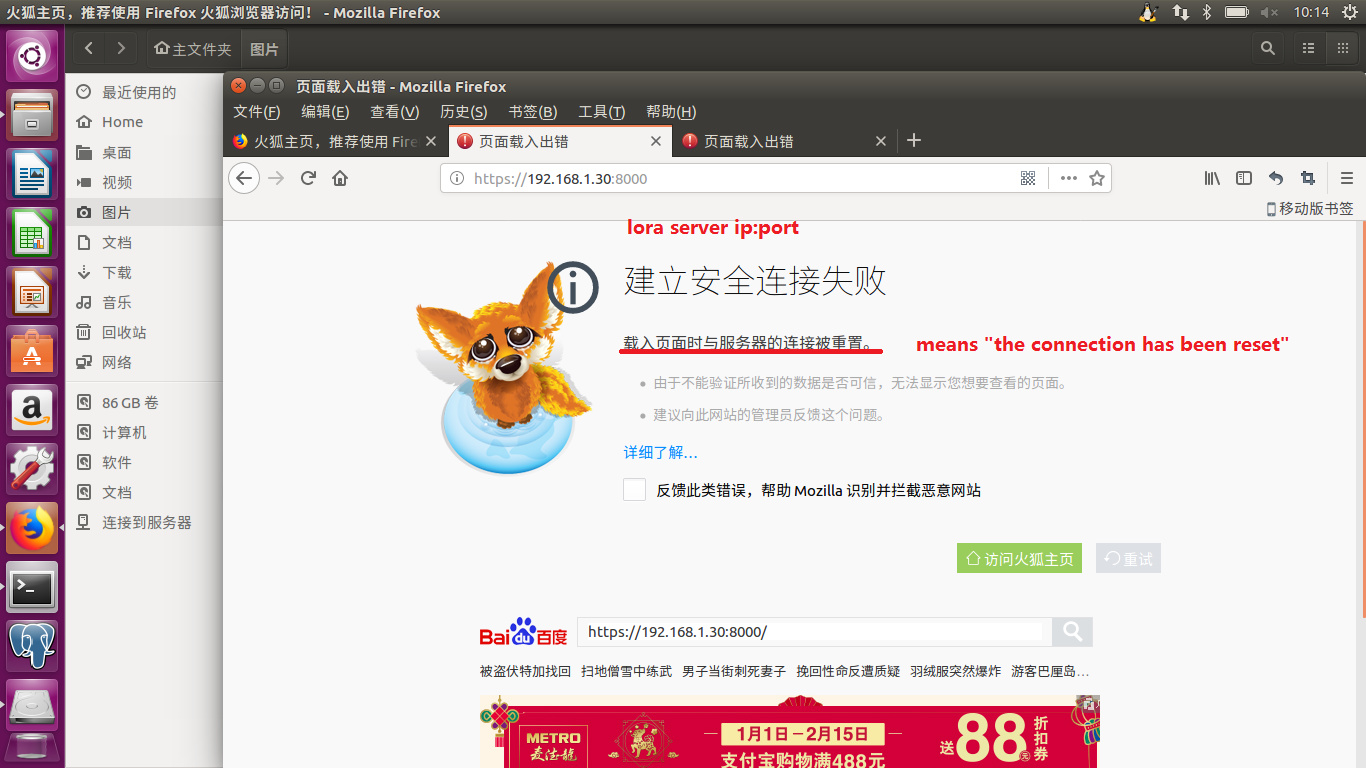Check the report errors to Mozilla box

[x=634, y=489]
